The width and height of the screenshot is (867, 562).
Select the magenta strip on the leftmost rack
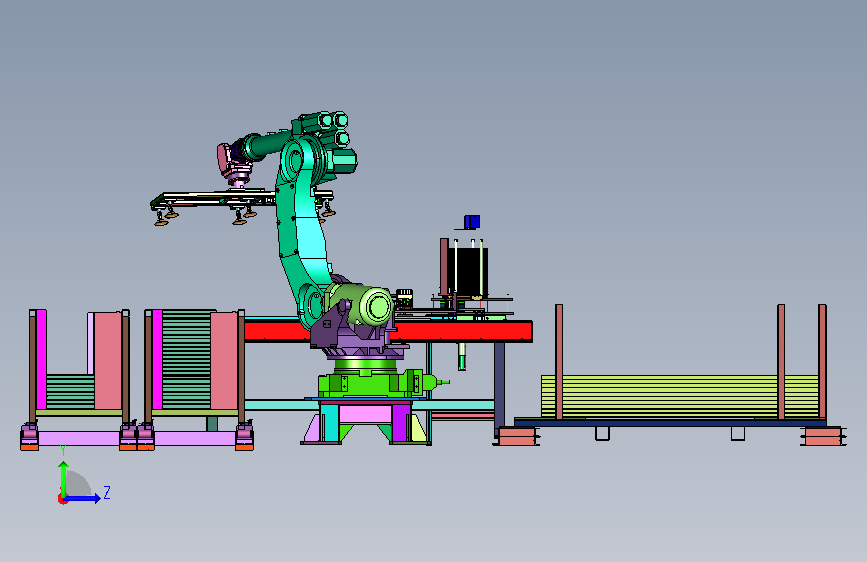point(41,360)
